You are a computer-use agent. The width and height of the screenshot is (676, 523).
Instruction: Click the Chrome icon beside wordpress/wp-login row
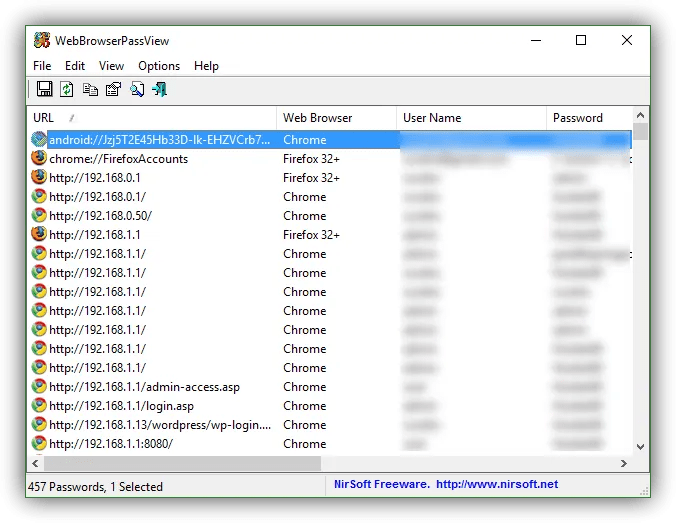coord(39,424)
